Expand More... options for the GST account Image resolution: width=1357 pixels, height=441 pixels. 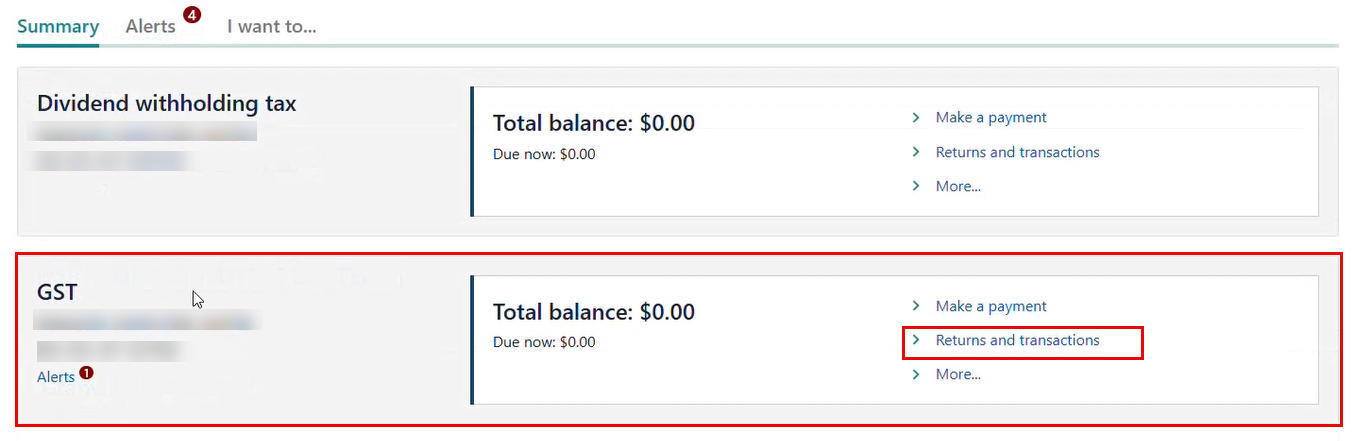(957, 375)
